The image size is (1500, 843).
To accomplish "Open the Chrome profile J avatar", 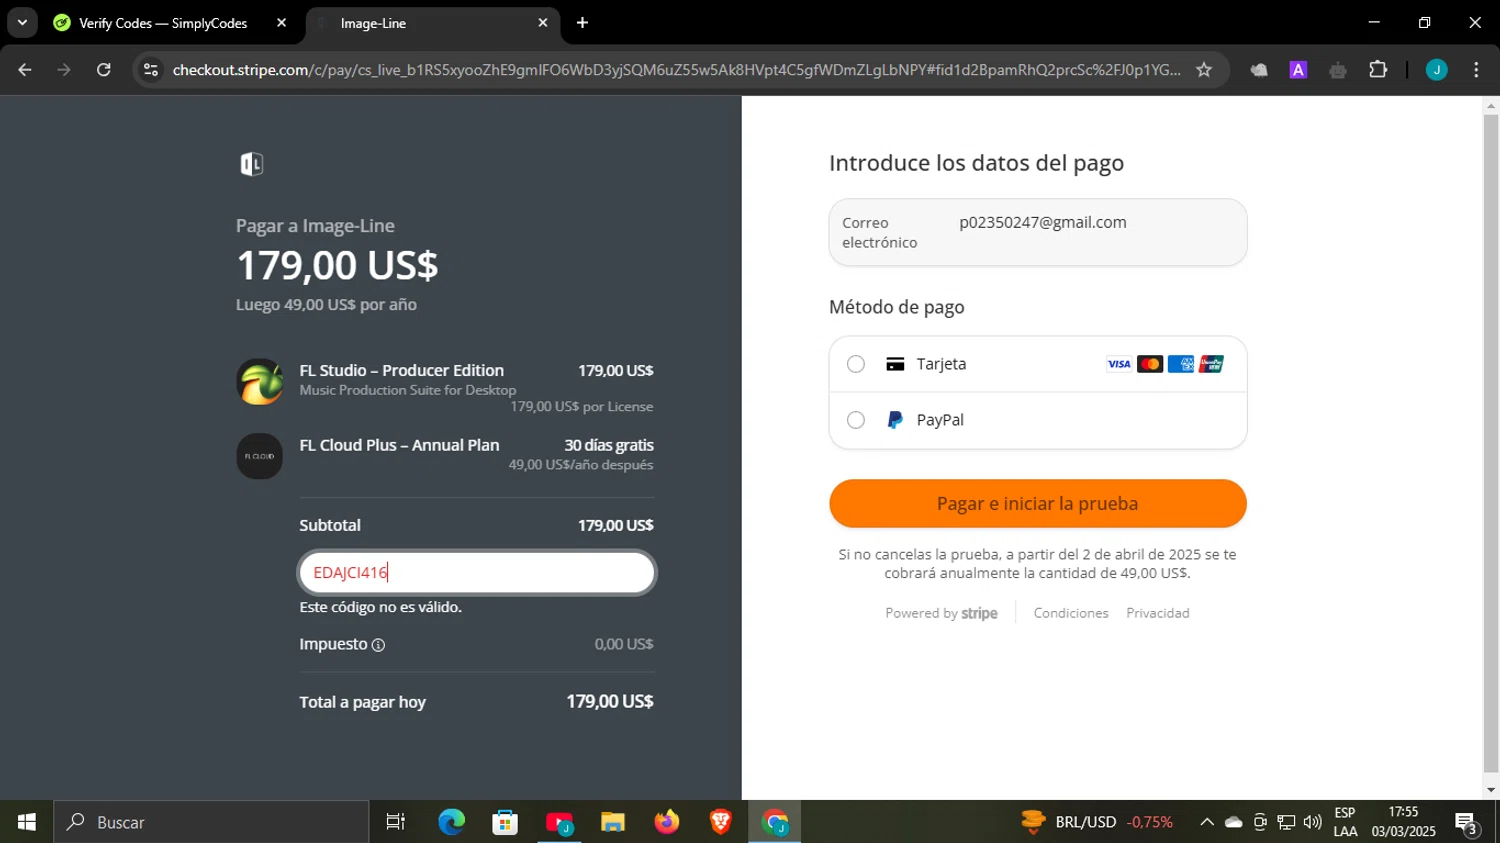I will [1437, 69].
